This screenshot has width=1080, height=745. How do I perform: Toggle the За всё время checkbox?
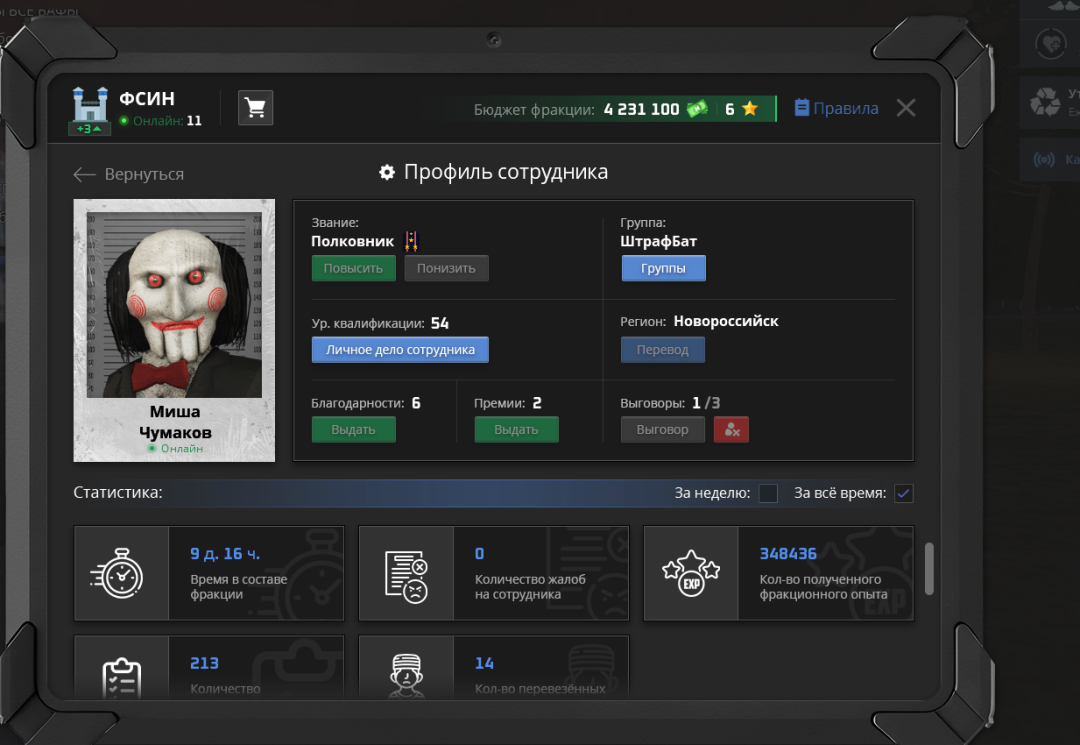point(904,493)
